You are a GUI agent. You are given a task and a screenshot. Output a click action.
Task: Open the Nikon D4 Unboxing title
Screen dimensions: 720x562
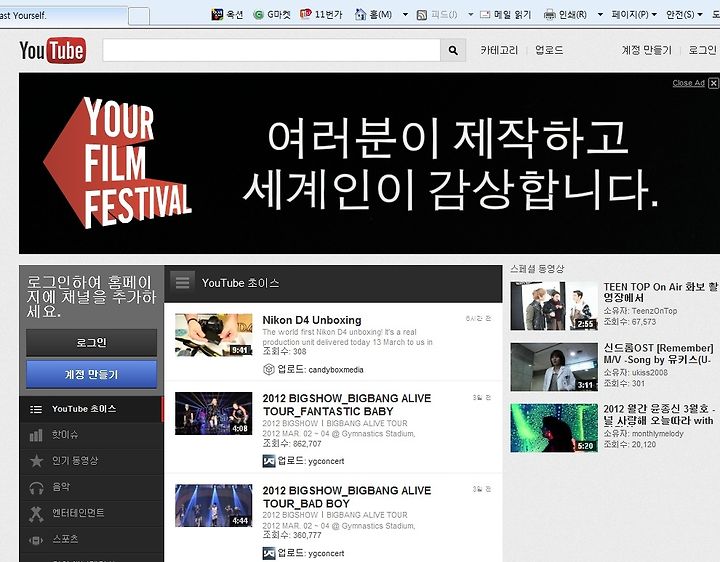312,320
